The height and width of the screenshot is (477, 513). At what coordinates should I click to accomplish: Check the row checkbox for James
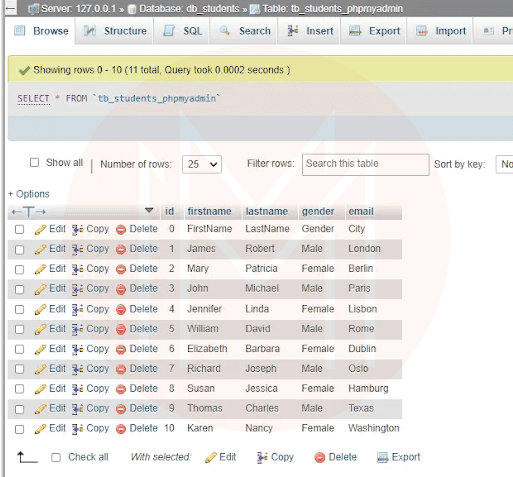click(20, 250)
